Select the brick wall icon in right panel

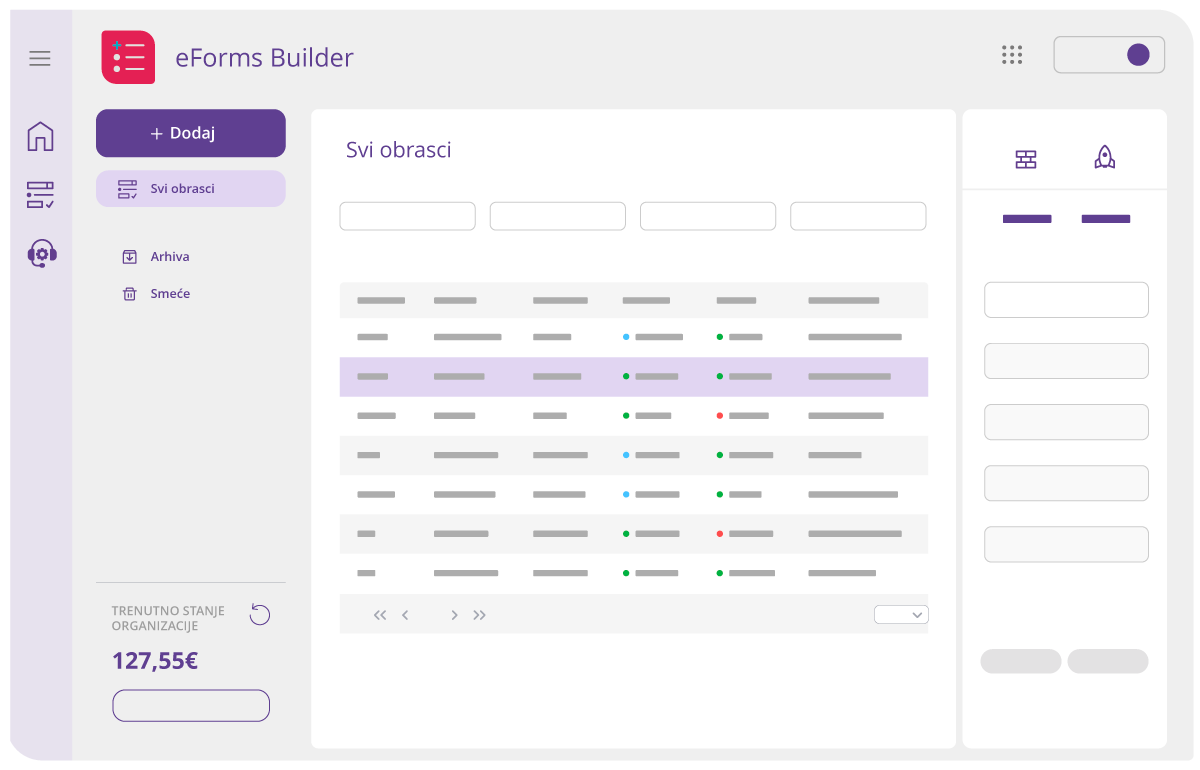tap(1026, 159)
